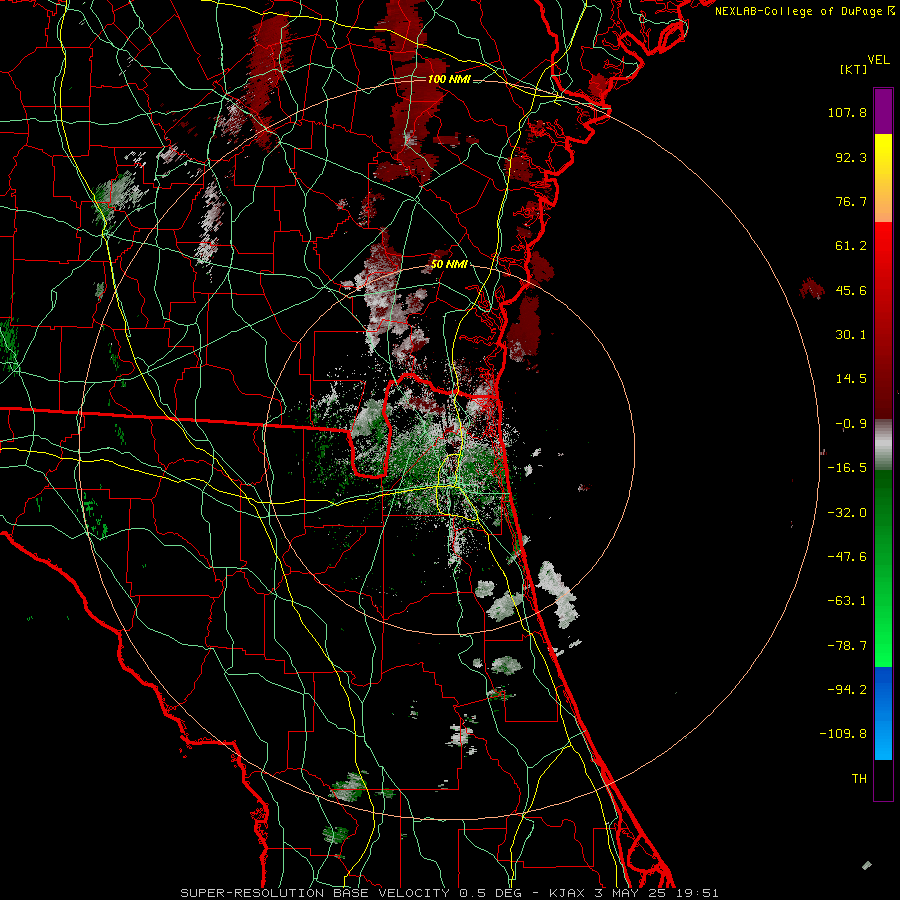Viewport: 900px width, 900px height.
Task: Pick the purple segment of the color bar
Action: coord(883,111)
